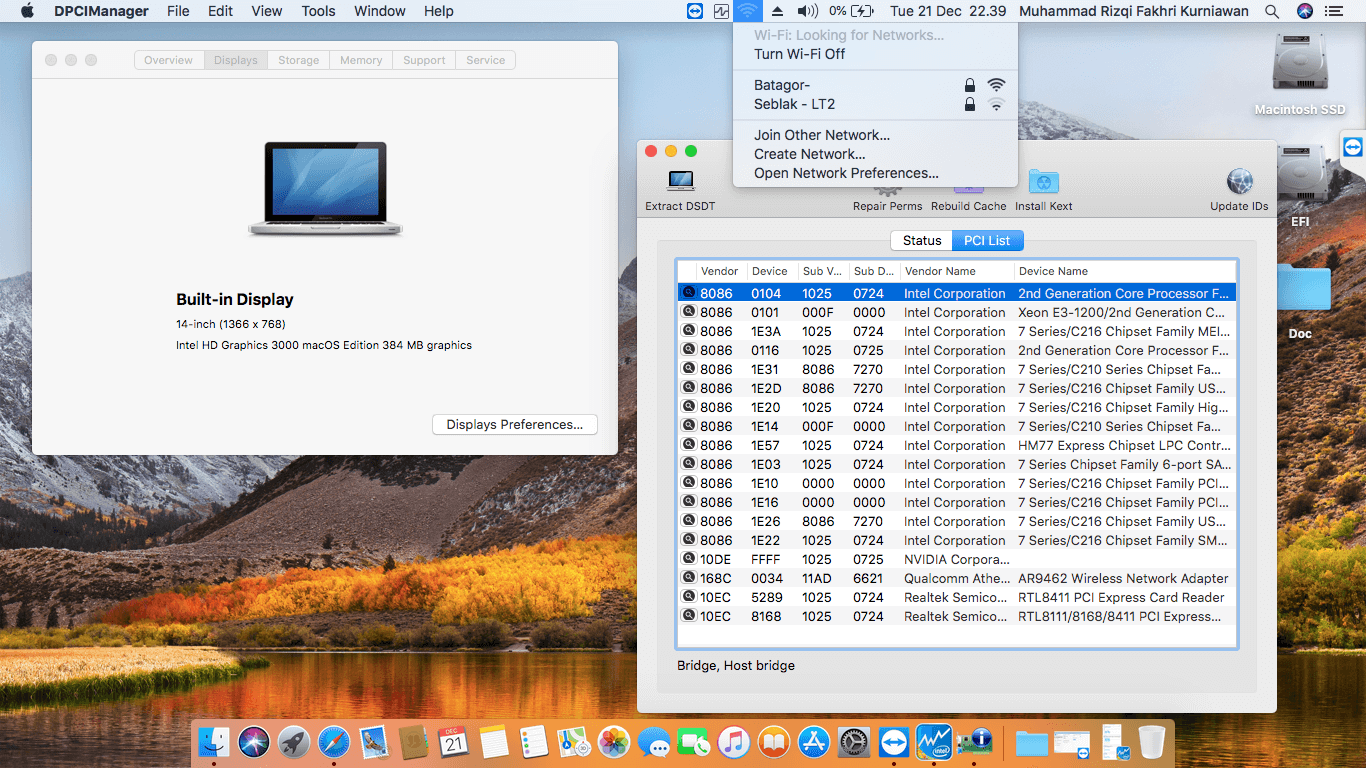Switch to the Status tab
Screen dimensions: 1366x768
pyautogui.click(x=921, y=240)
